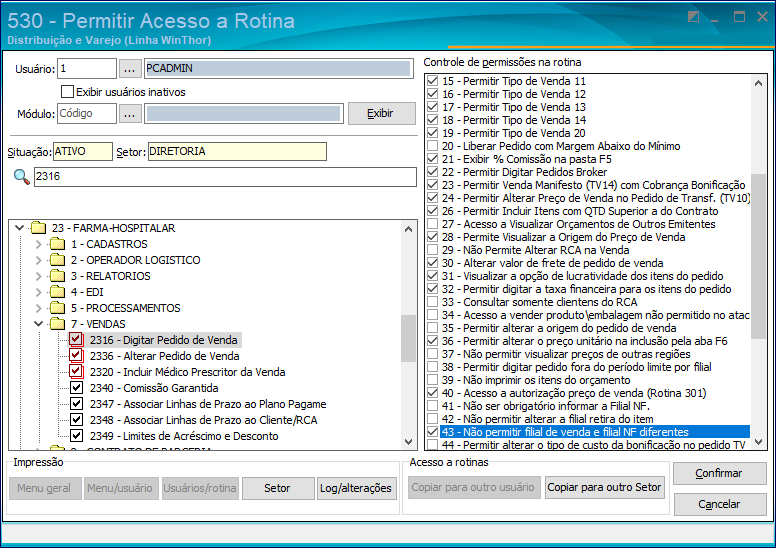Click the Exibir button
This screenshot has height=548, width=776.
click(x=382, y=113)
